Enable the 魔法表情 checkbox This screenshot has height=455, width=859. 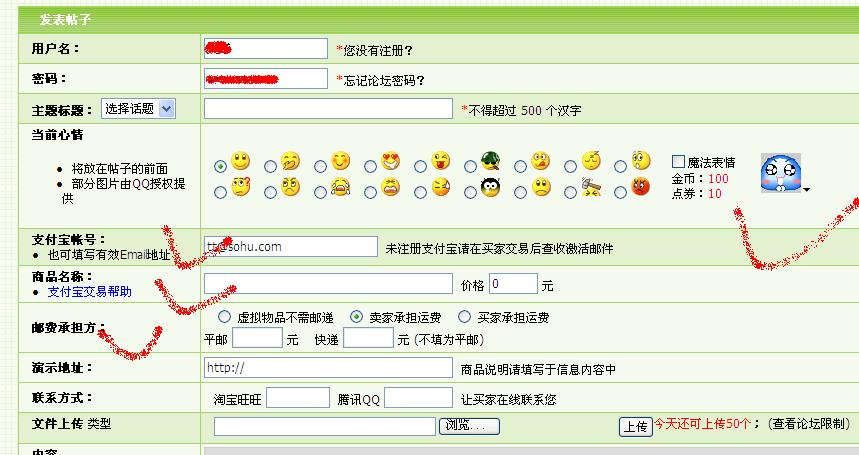[x=678, y=162]
